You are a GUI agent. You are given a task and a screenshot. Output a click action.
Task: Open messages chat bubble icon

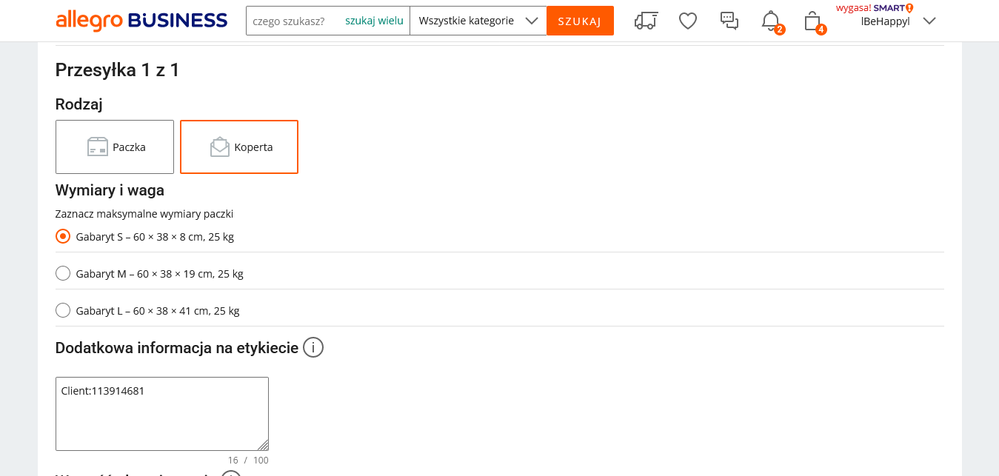tap(729, 21)
